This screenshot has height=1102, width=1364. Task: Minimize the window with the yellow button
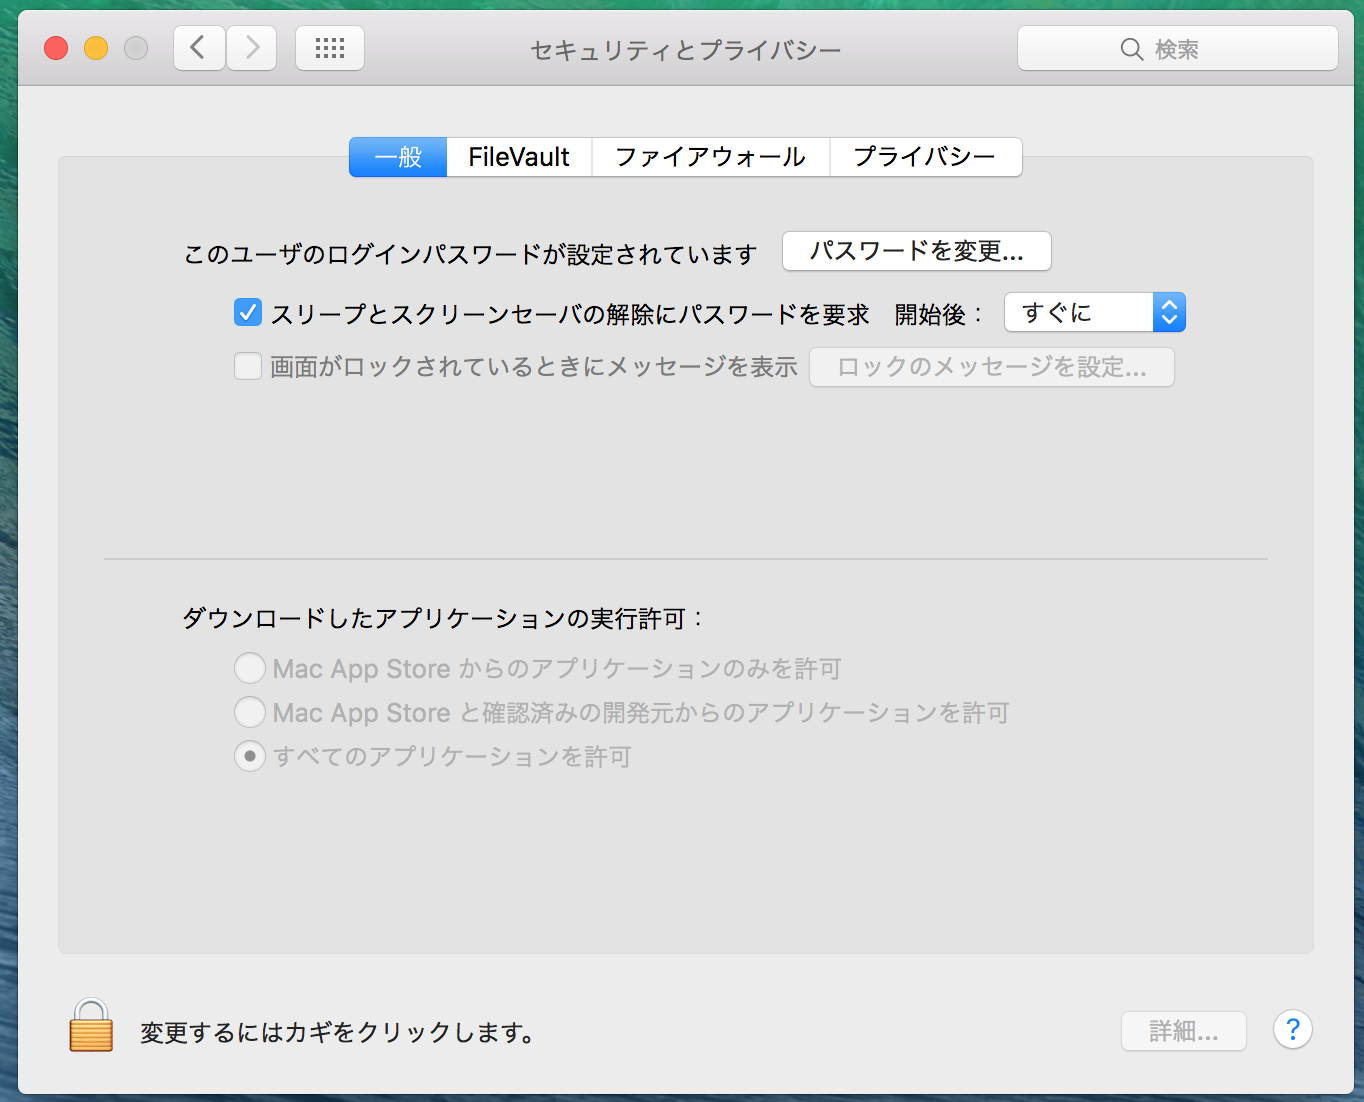[x=96, y=48]
